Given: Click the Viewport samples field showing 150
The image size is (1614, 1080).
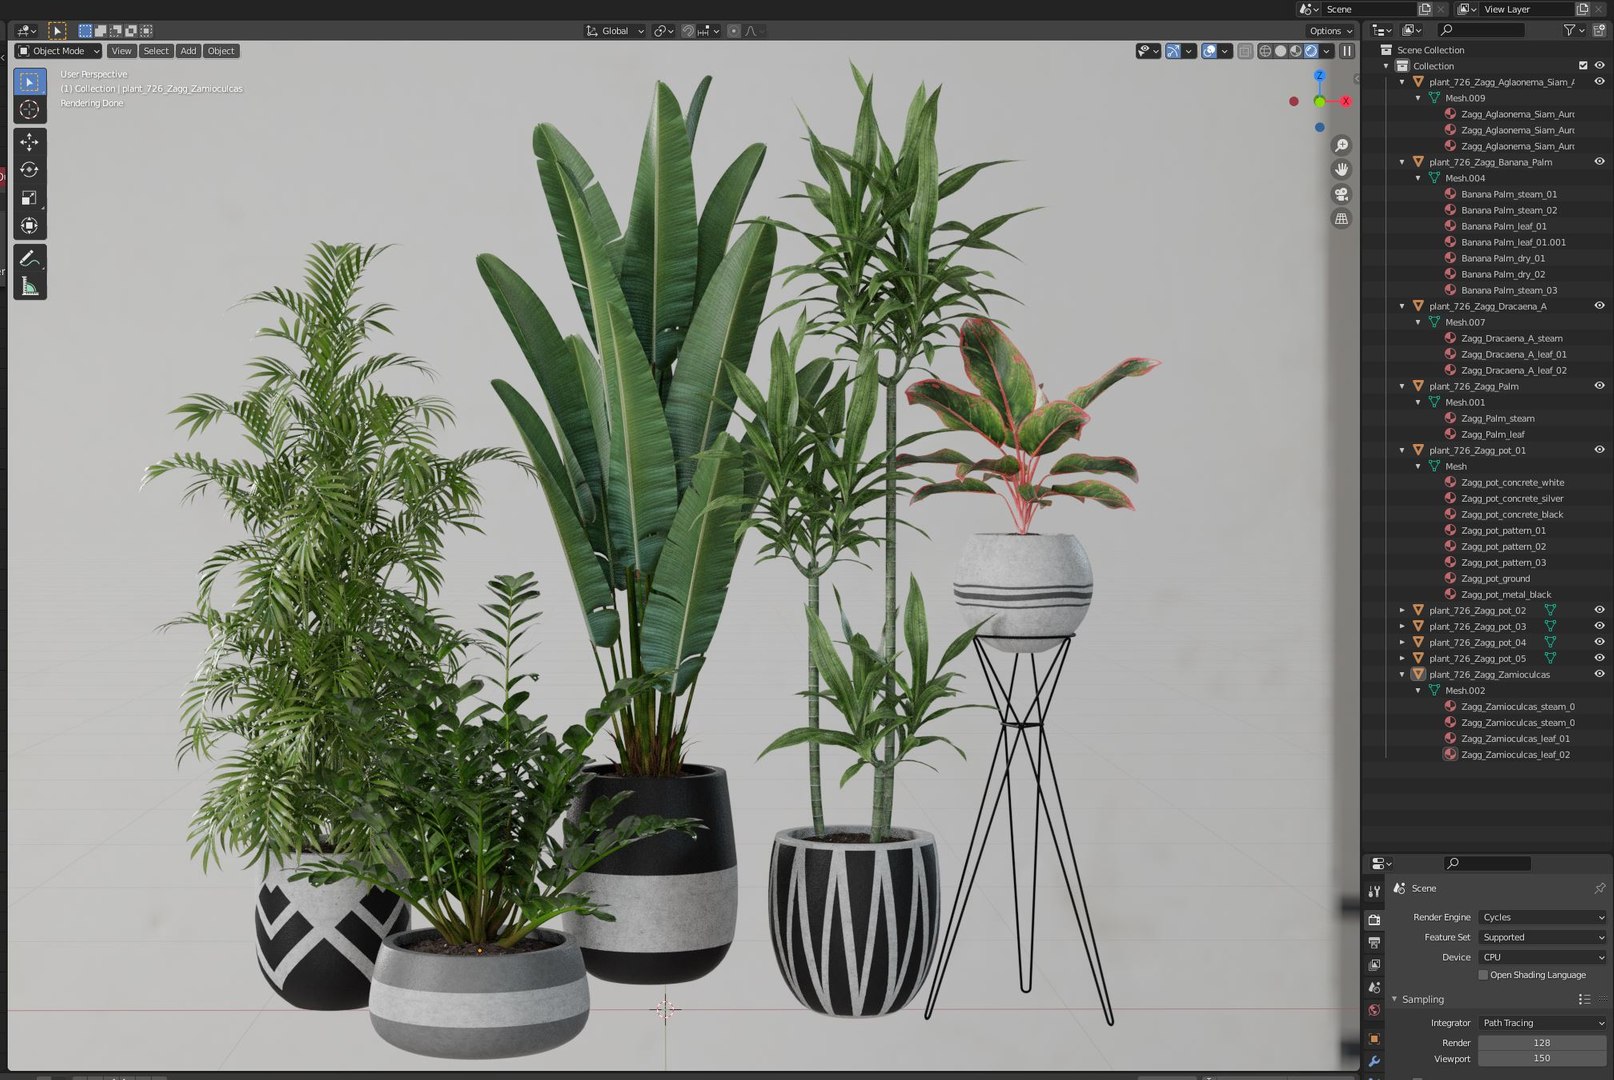Looking at the screenshot, I should [x=1542, y=1059].
